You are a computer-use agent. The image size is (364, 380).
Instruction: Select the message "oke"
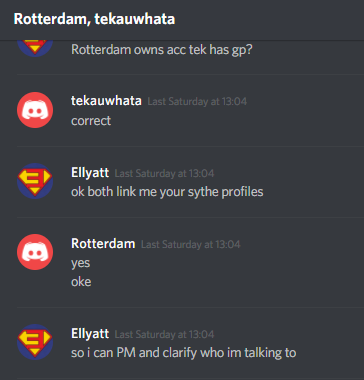[x=81, y=282]
